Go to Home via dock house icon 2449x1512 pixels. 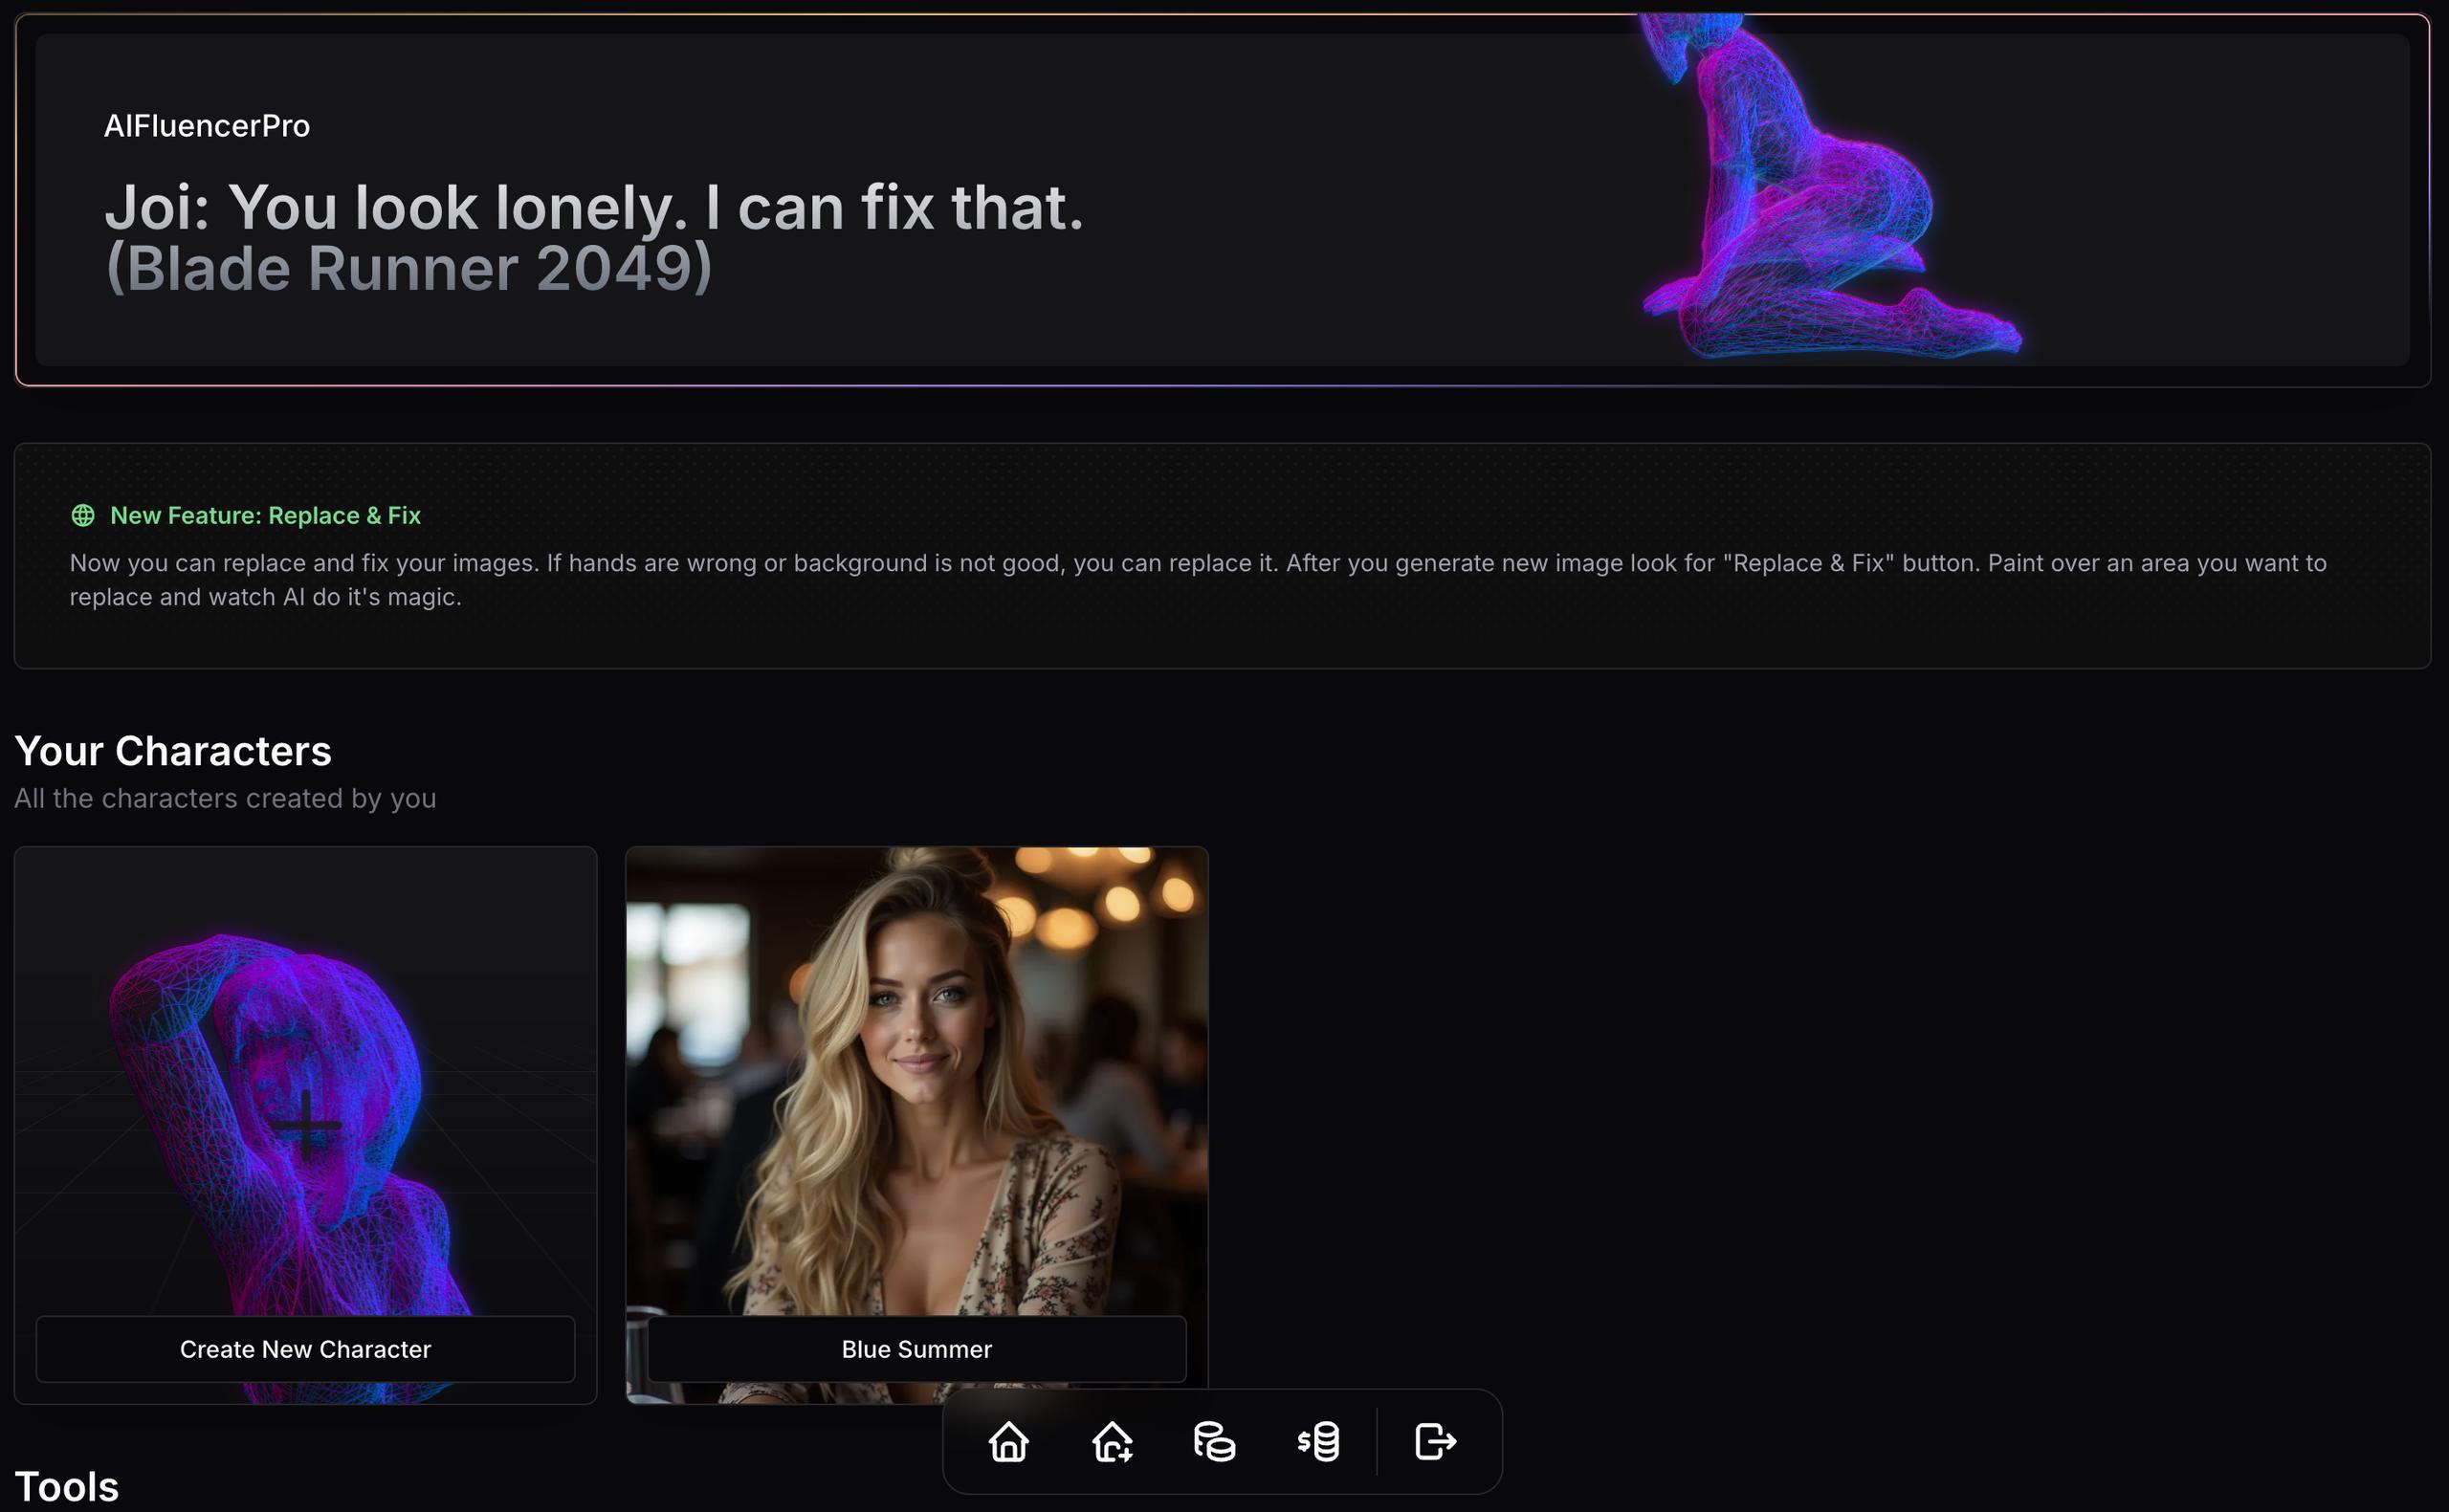(x=1008, y=1441)
